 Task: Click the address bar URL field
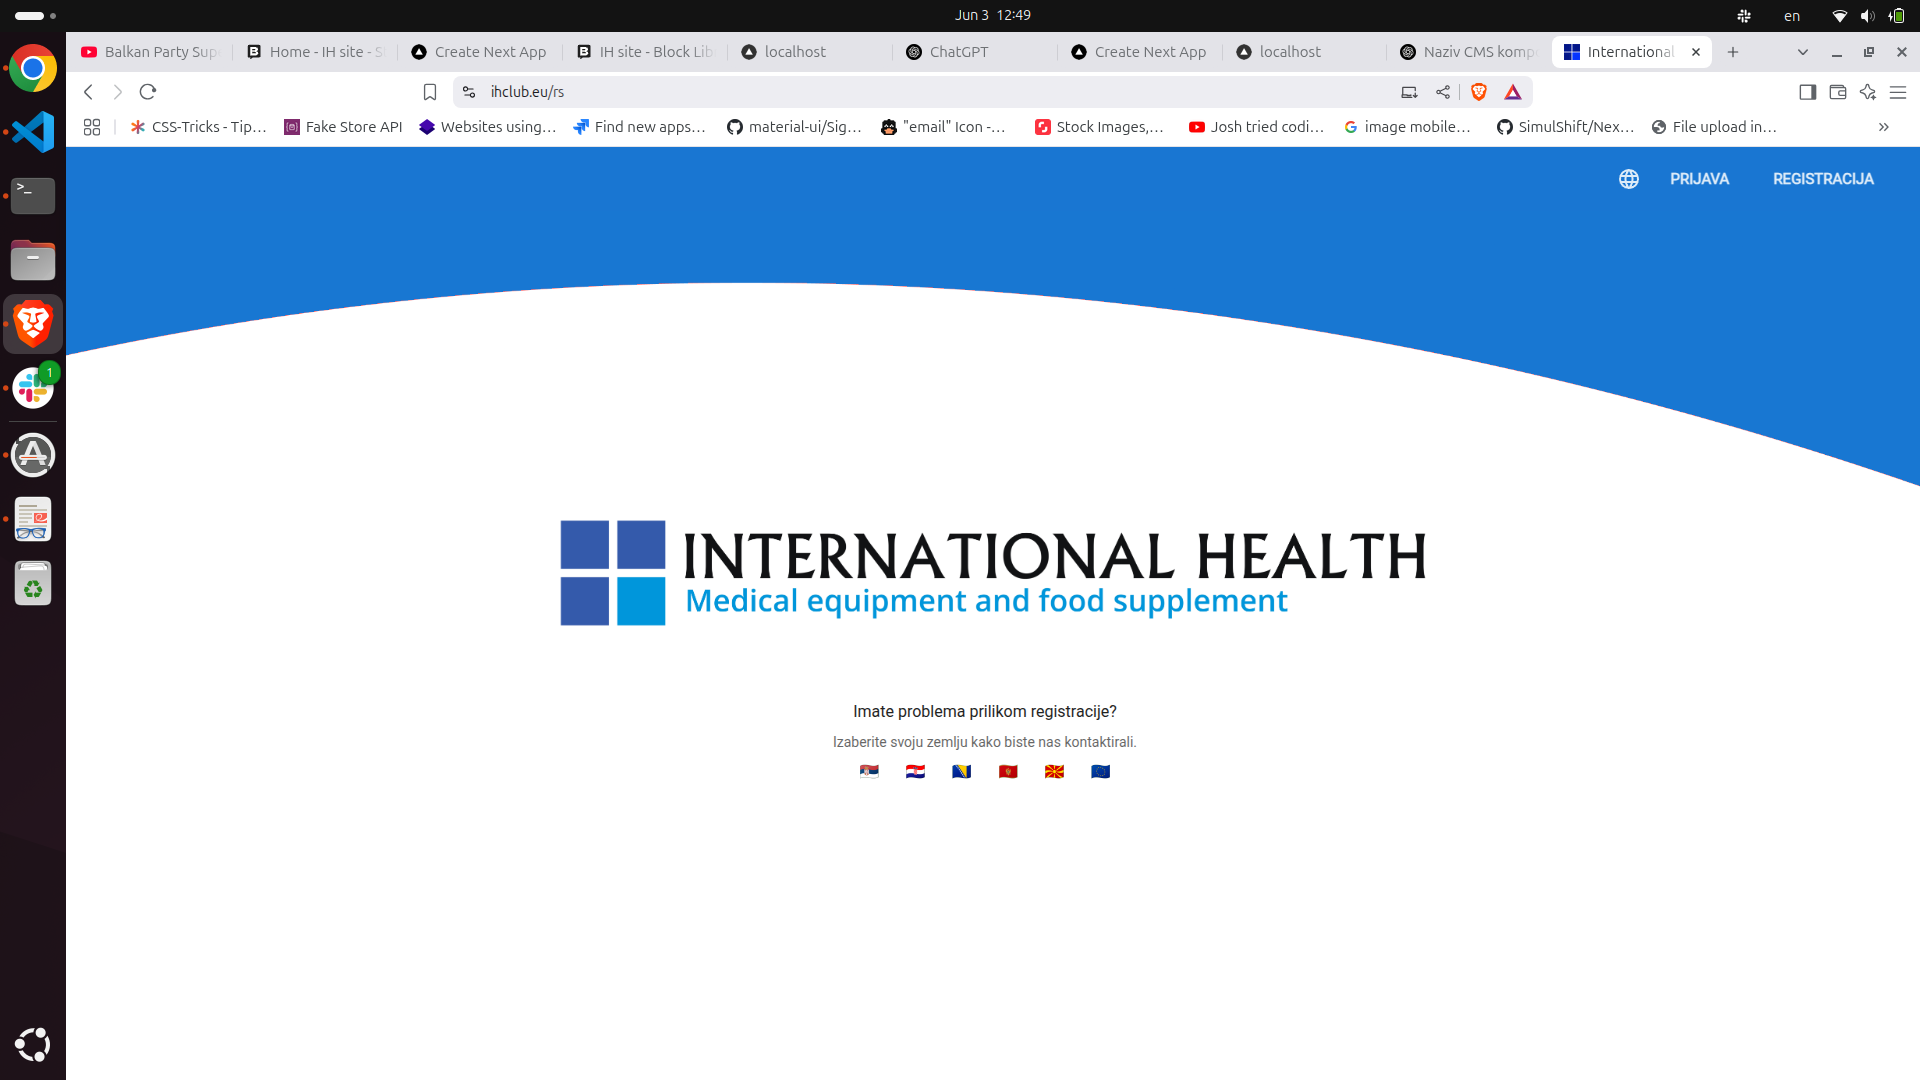click(900, 92)
